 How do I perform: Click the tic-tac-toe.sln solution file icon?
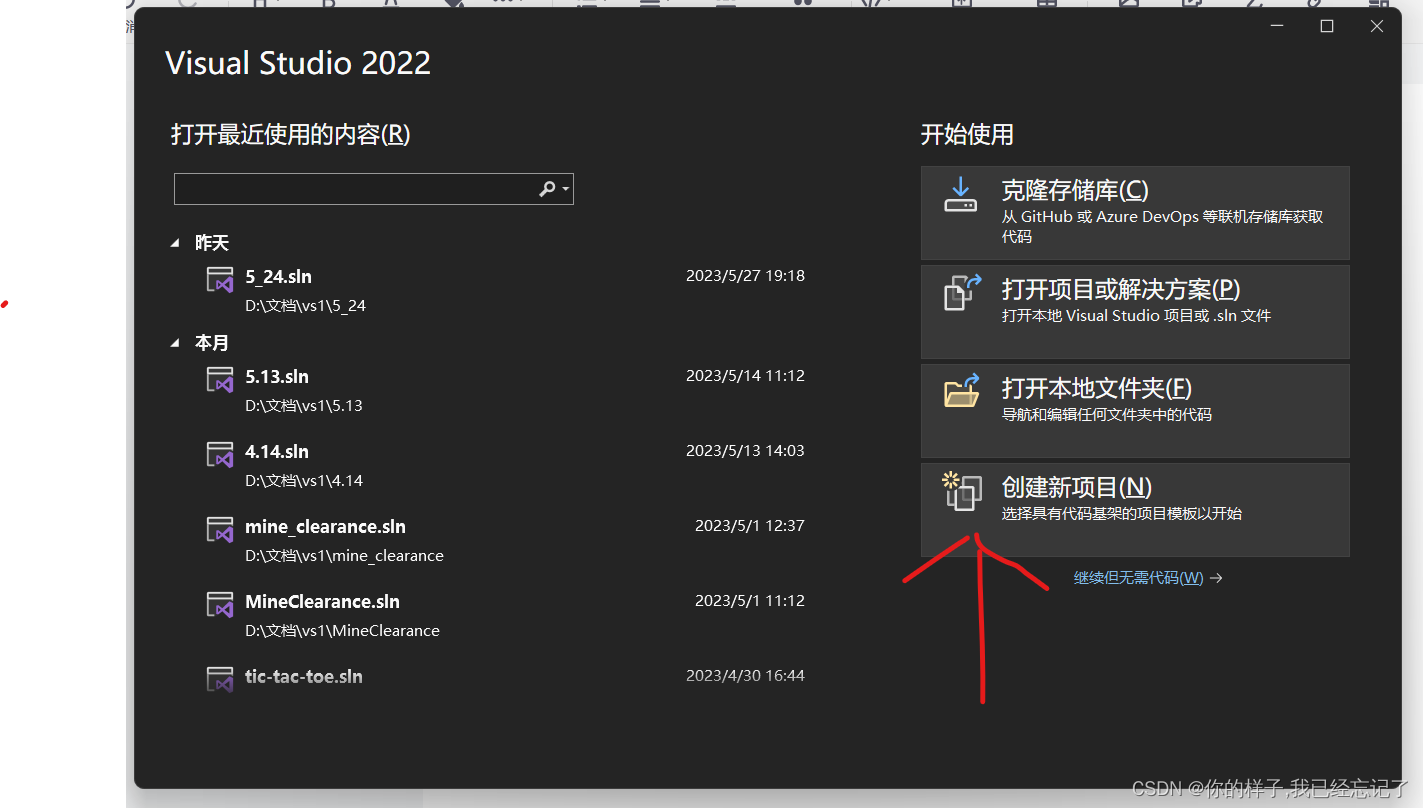[x=220, y=679]
